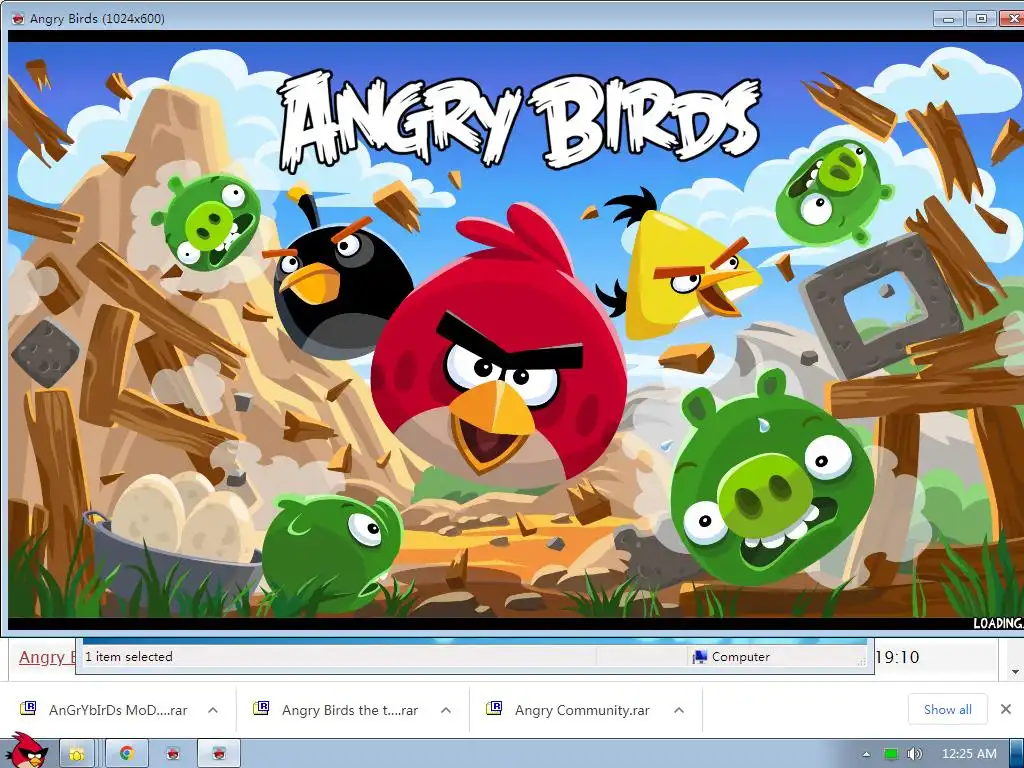Click Show all downloads button
Screen dimensions: 1024x768
tap(948, 709)
